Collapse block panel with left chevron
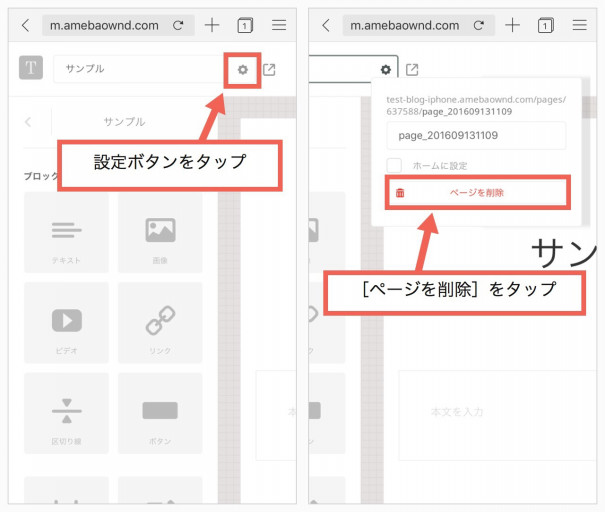605x512 pixels. [28, 122]
